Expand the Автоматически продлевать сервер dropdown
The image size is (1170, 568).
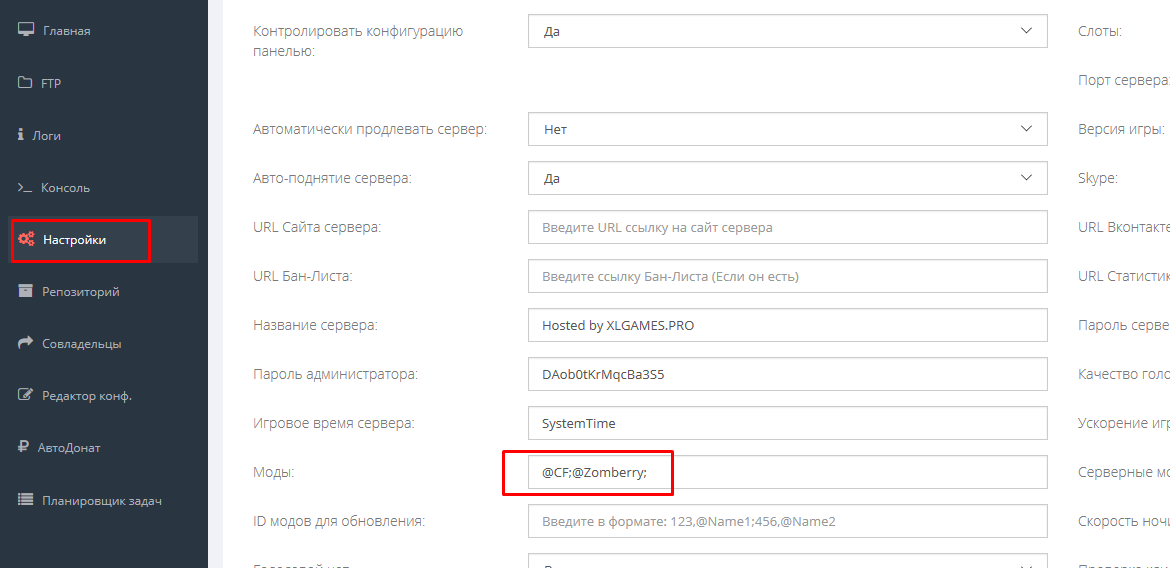click(787, 129)
